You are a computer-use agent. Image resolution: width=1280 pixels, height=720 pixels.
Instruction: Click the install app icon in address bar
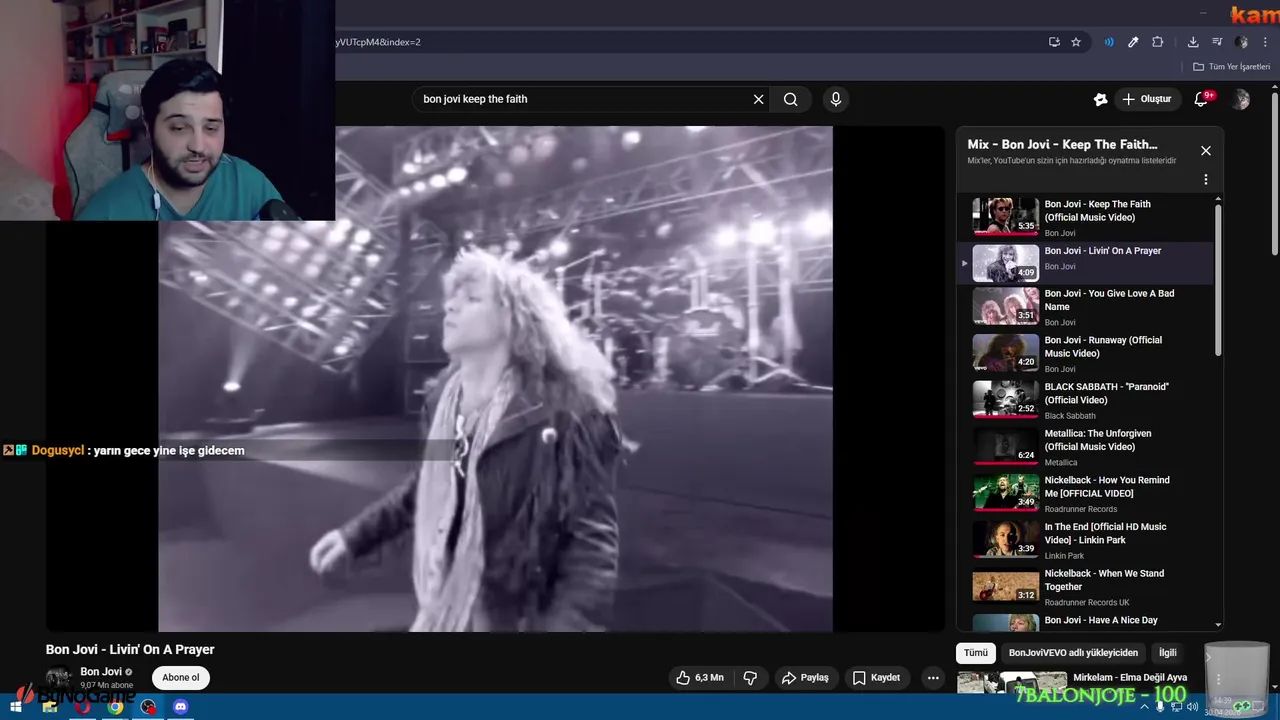click(1054, 42)
